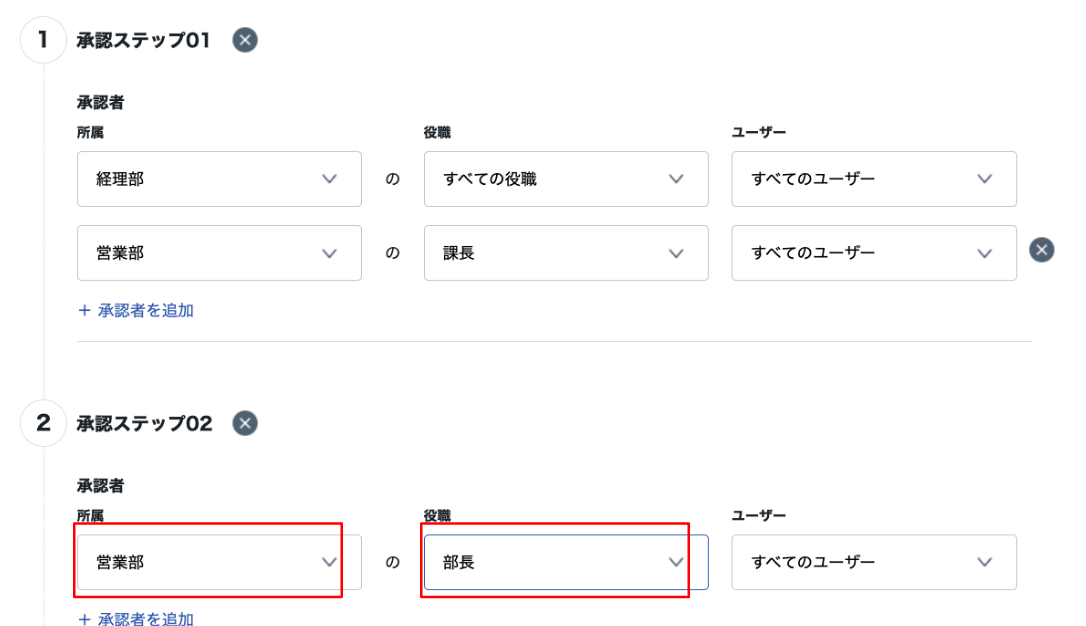The image size is (1086, 626).
Task: Expand the user dropdown in the 経理部 row
Action: coord(874,179)
